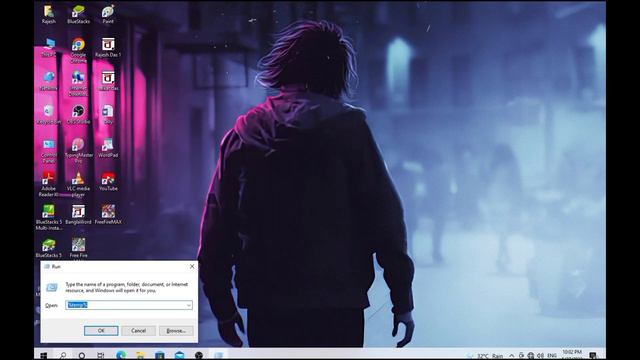Launch Adobe Reader XI shortcut

49,184
